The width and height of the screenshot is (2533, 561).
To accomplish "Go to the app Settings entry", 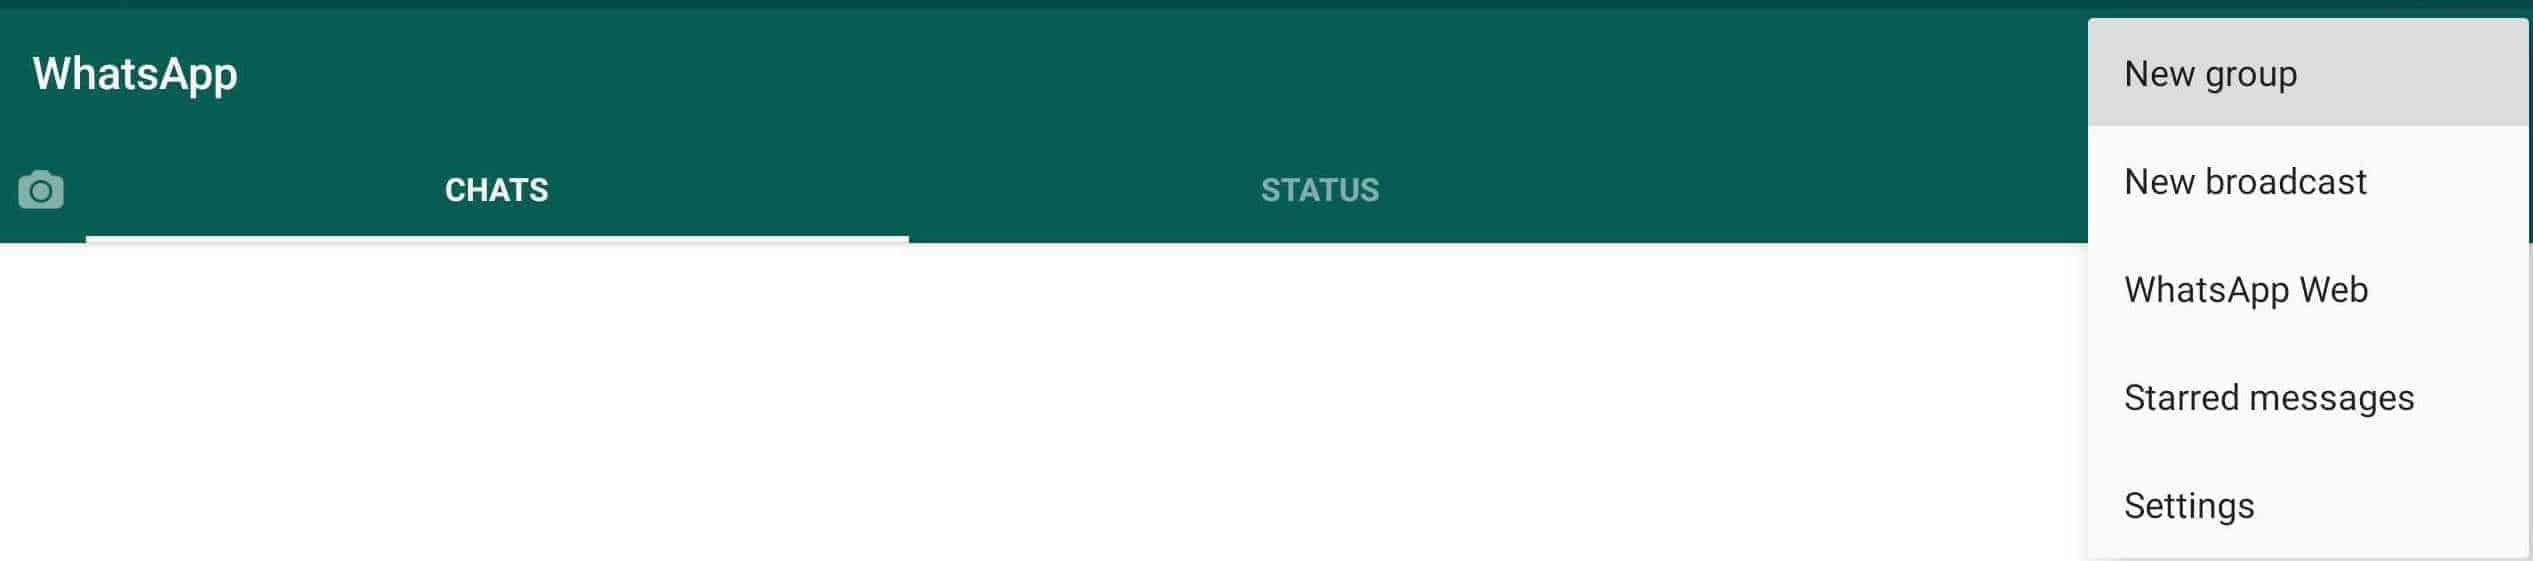I will tap(2308, 506).
